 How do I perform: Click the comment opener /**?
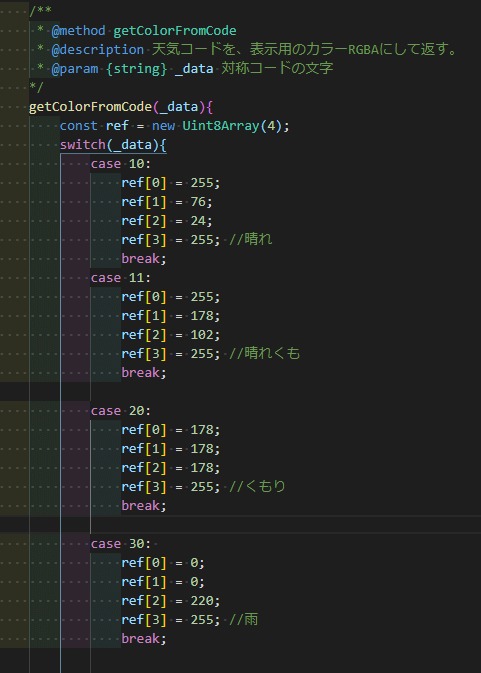(40, 12)
